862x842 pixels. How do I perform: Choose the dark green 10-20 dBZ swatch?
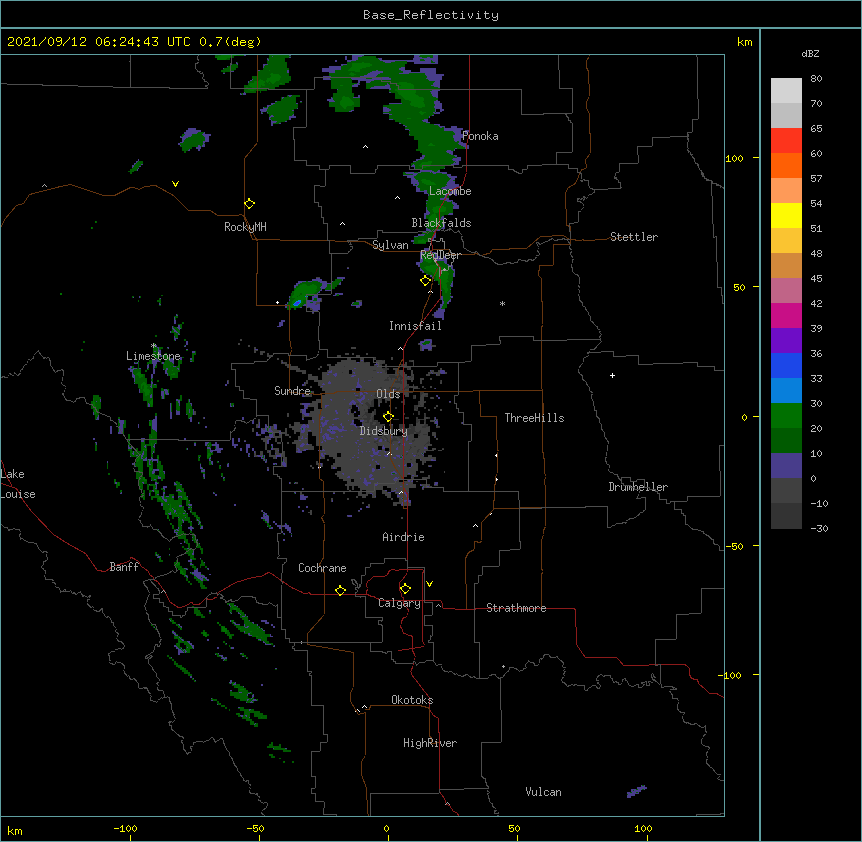pyautogui.click(x=786, y=441)
